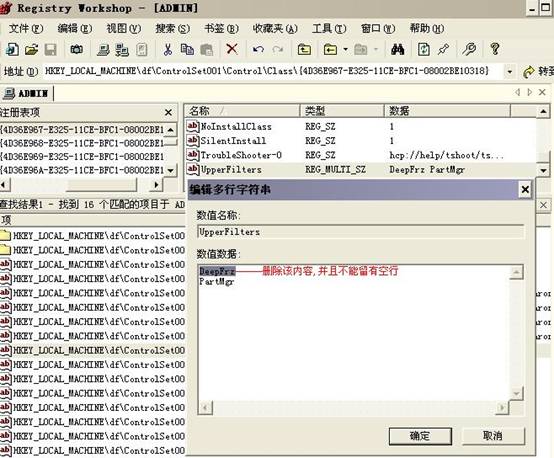The image size is (554, 458).
Task: Click the redo arrow icon
Action: [278, 49]
